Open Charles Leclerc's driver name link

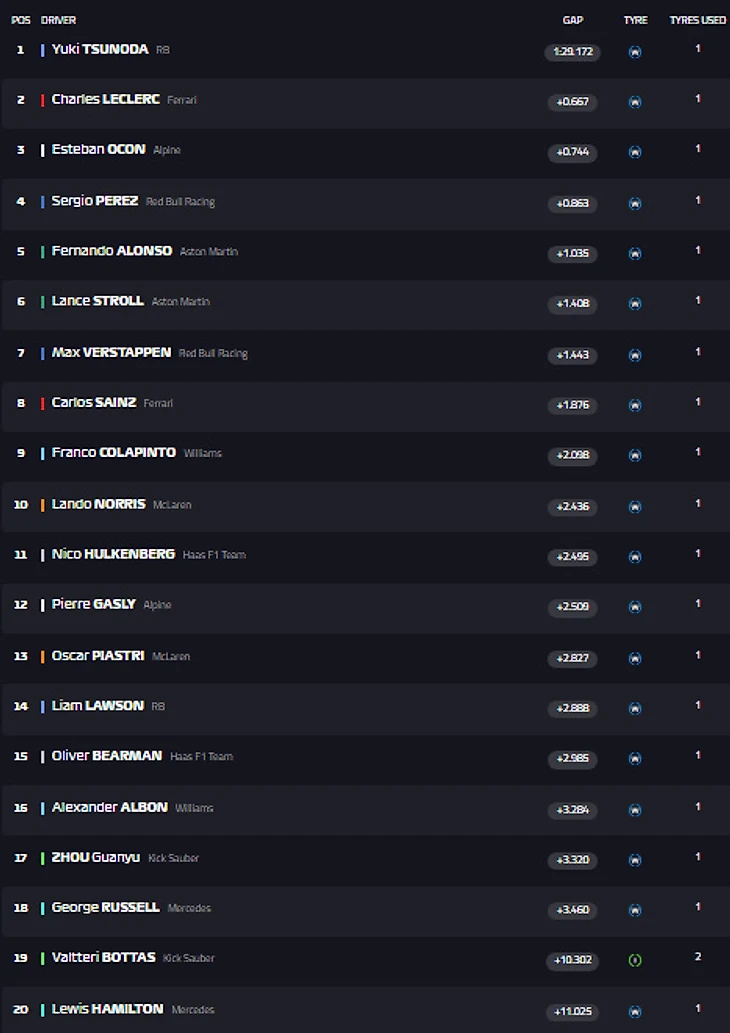(x=105, y=100)
